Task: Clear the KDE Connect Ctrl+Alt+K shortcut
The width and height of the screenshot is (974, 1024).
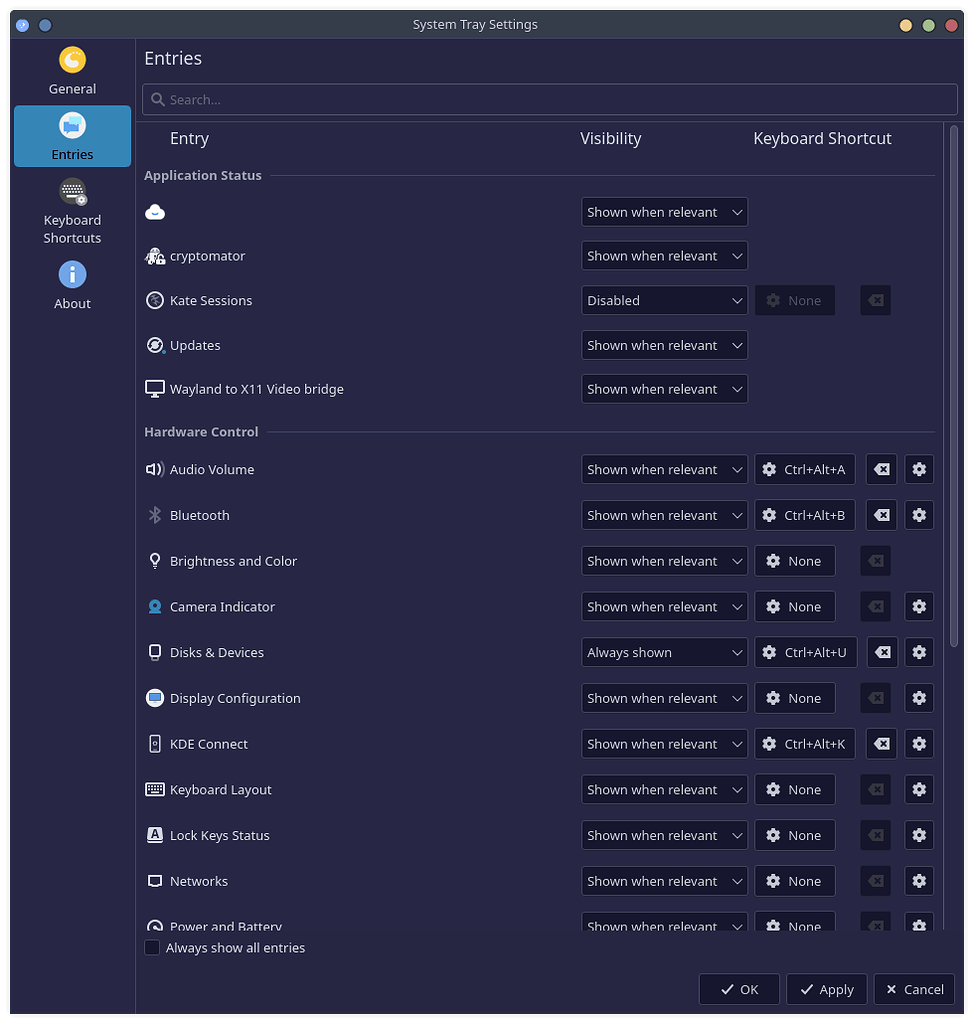Action: click(881, 744)
